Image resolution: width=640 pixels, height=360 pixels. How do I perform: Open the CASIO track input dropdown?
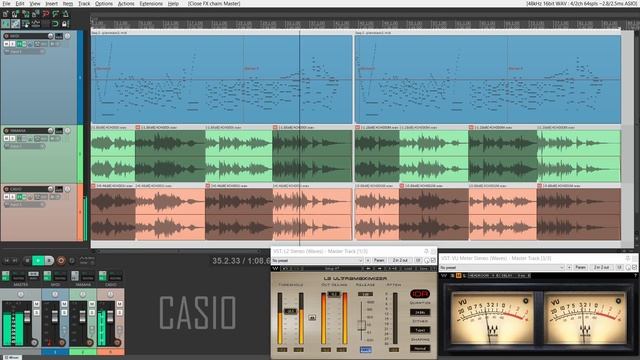tap(24, 204)
